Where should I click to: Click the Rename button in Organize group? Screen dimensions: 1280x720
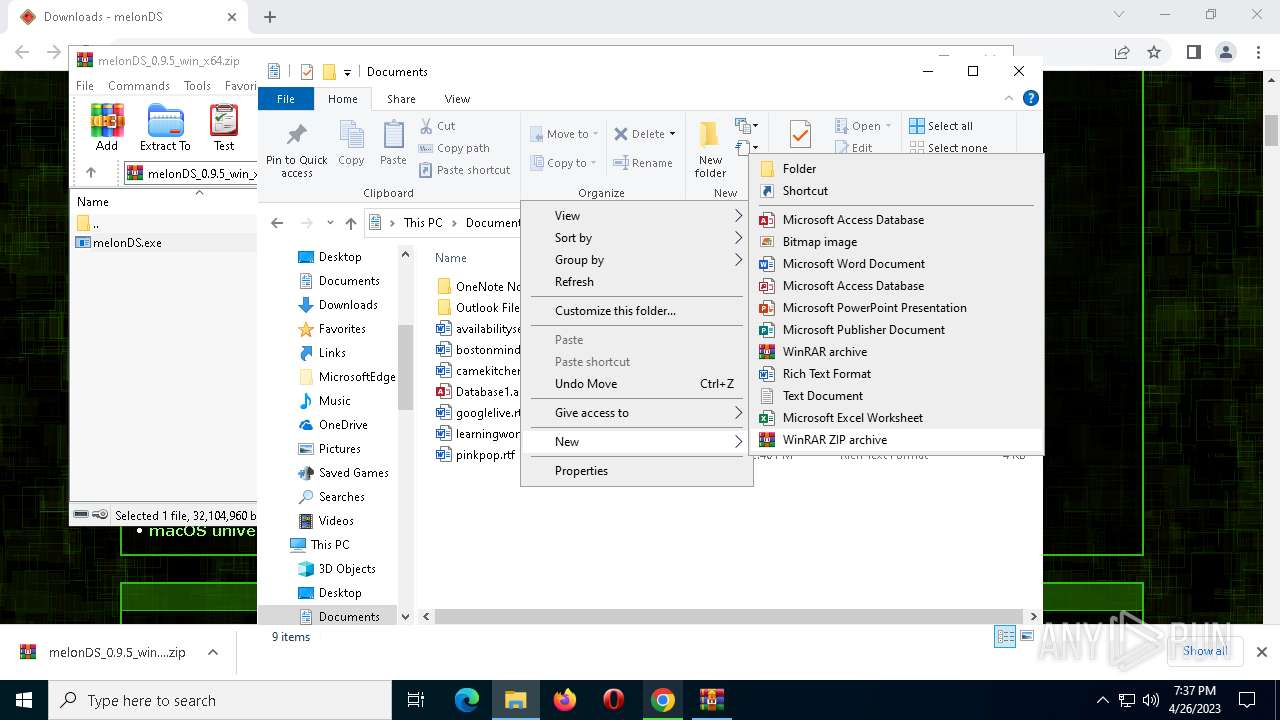click(642, 163)
